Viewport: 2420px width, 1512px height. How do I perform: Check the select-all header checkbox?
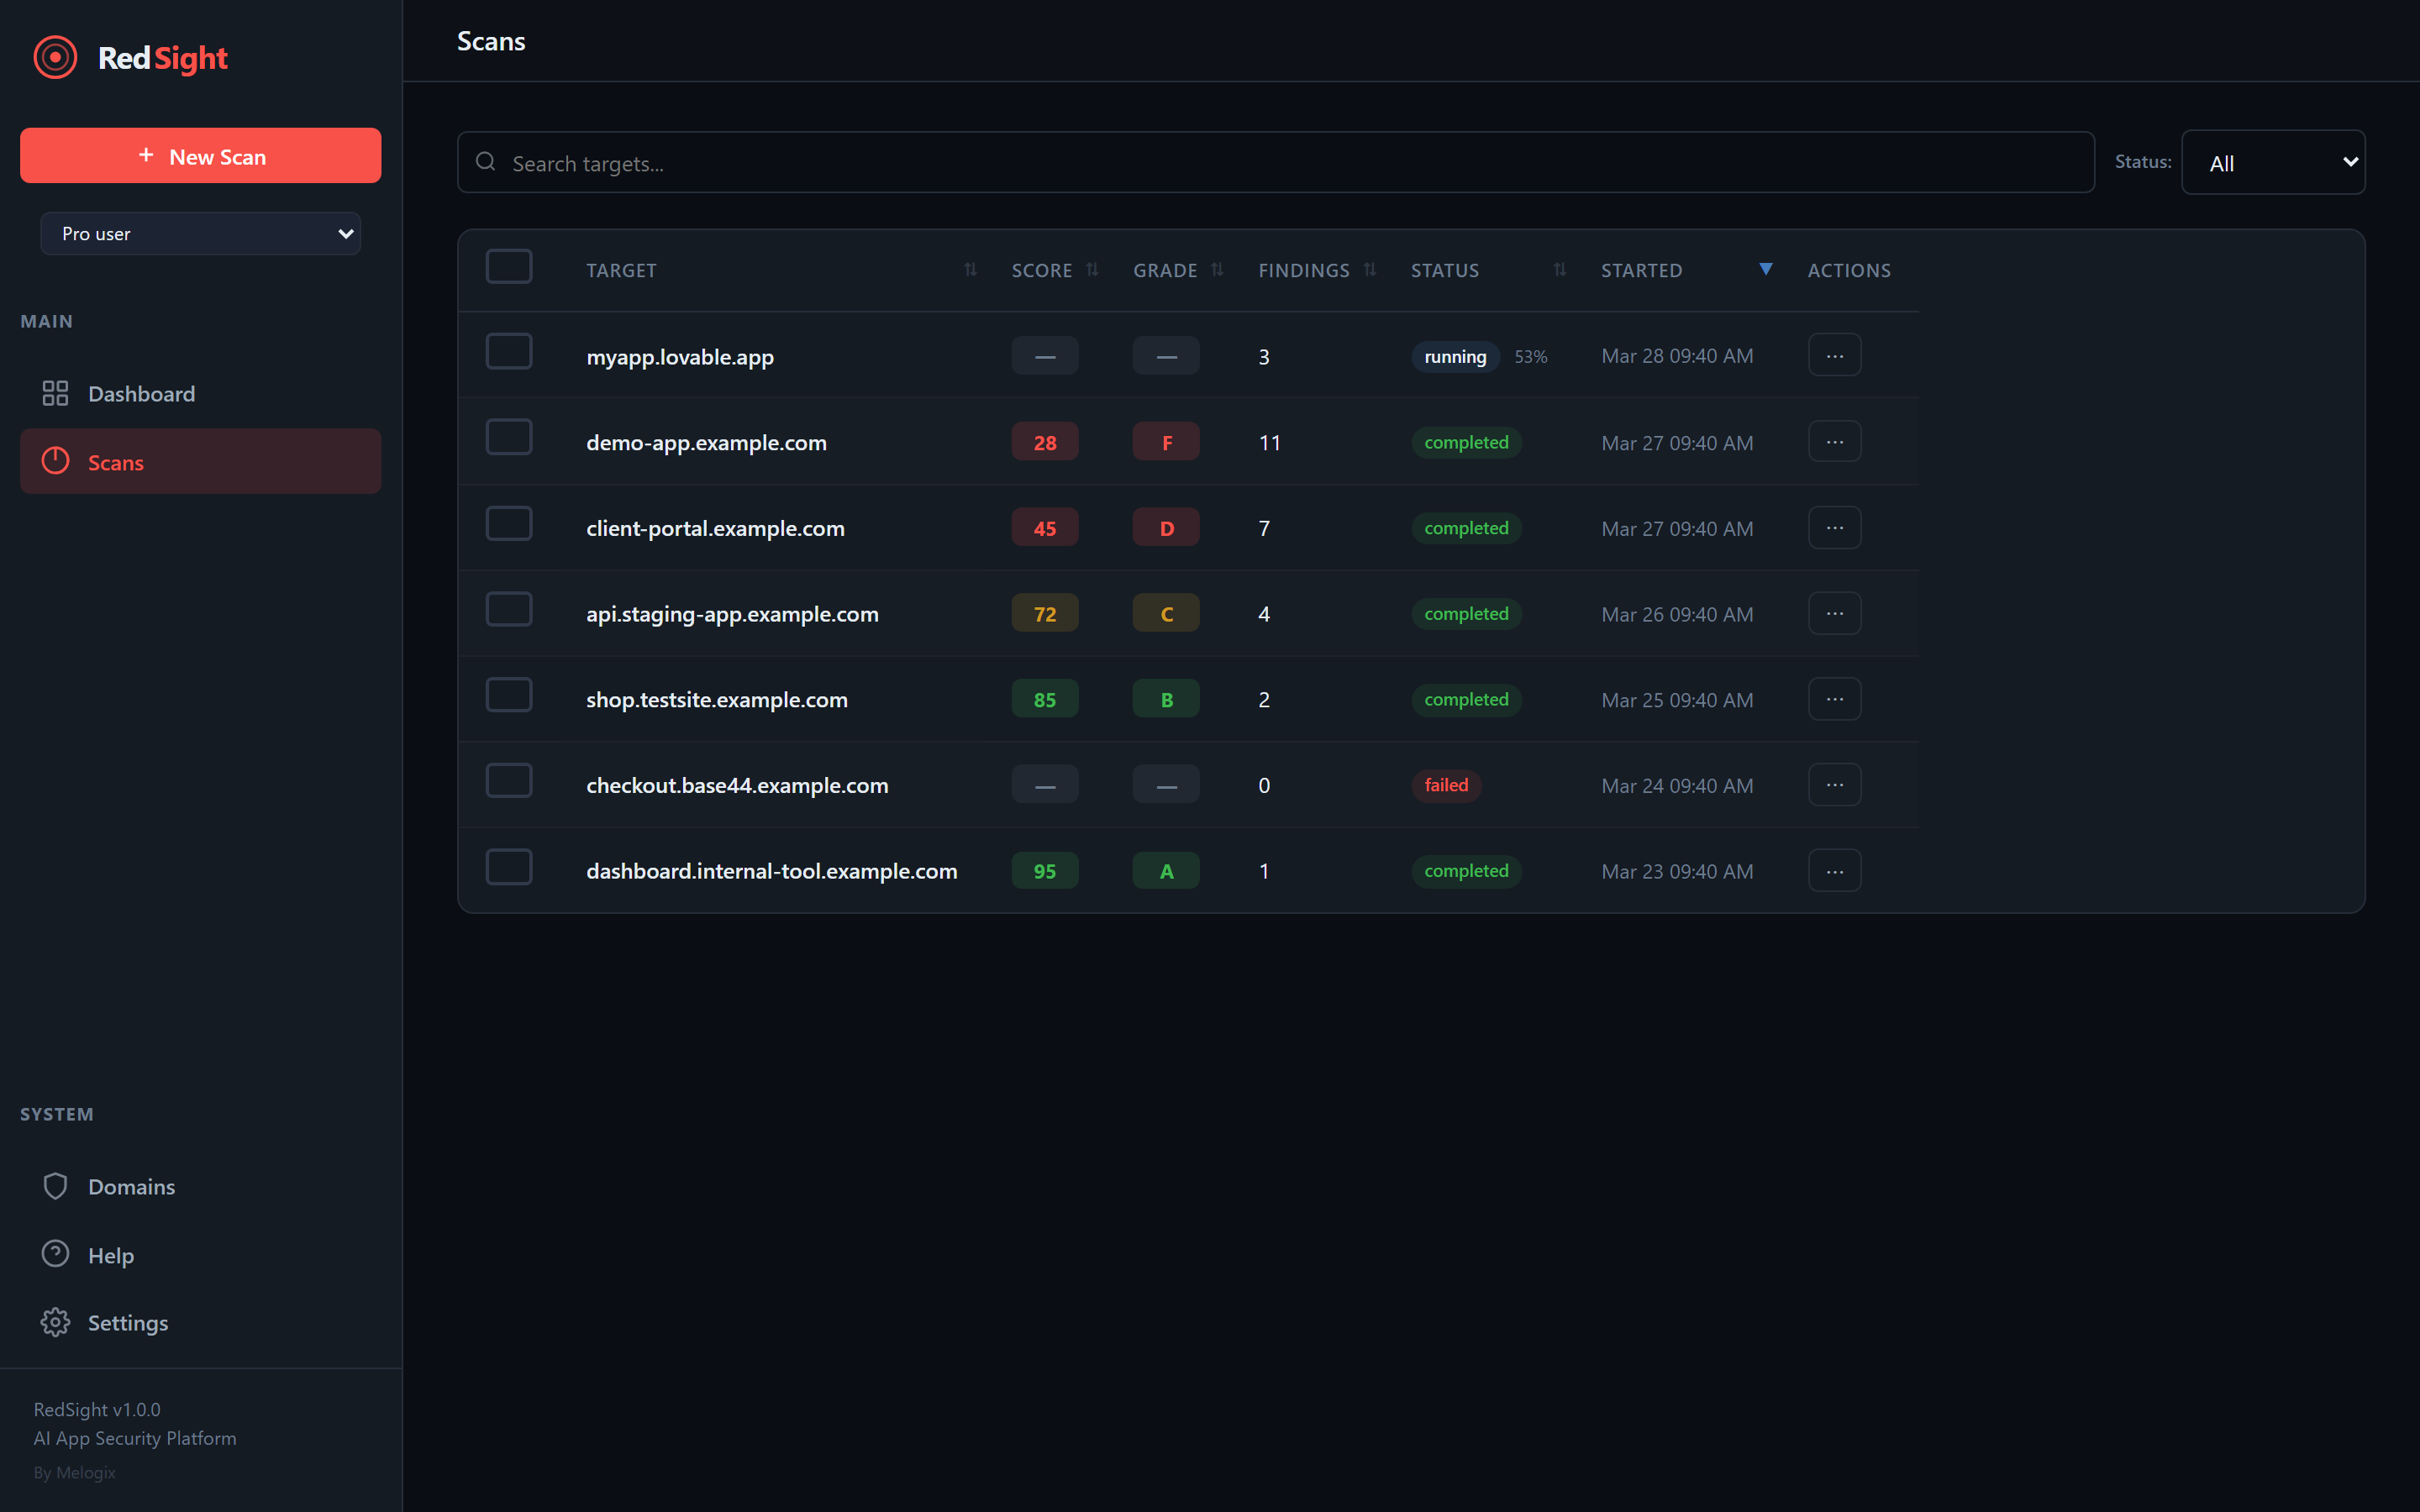(509, 267)
